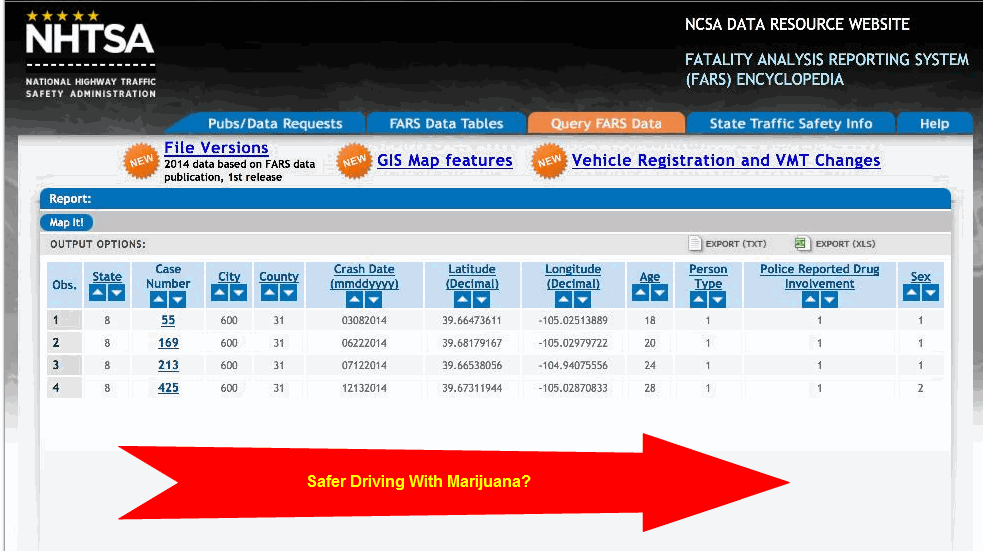The width and height of the screenshot is (983, 551).
Task: Click EXPORT (TXT) label
Action: coord(736,244)
